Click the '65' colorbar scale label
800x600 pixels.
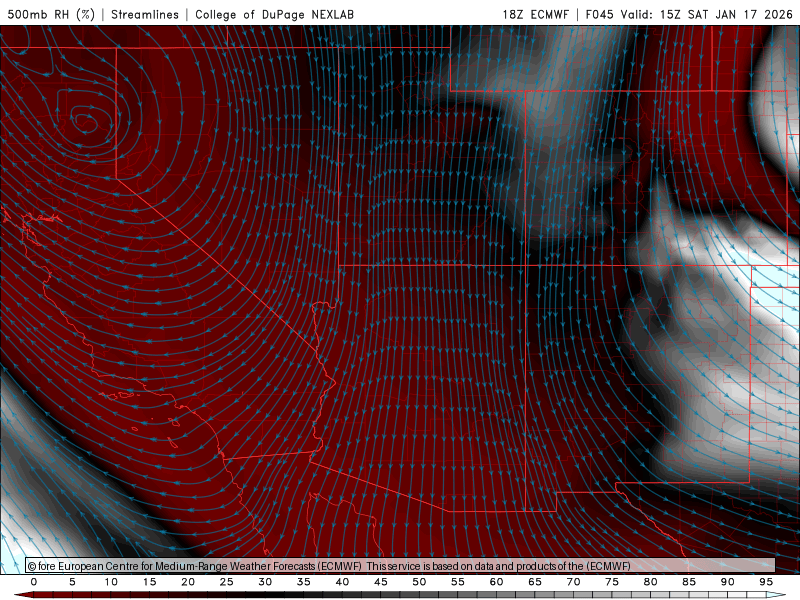coord(535,582)
